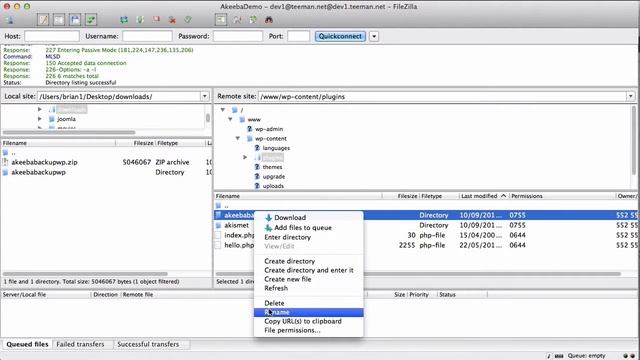Switch to the Successful transfers tab
The height and width of the screenshot is (360, 640).
pyautogui.click(x=148, y=344)
